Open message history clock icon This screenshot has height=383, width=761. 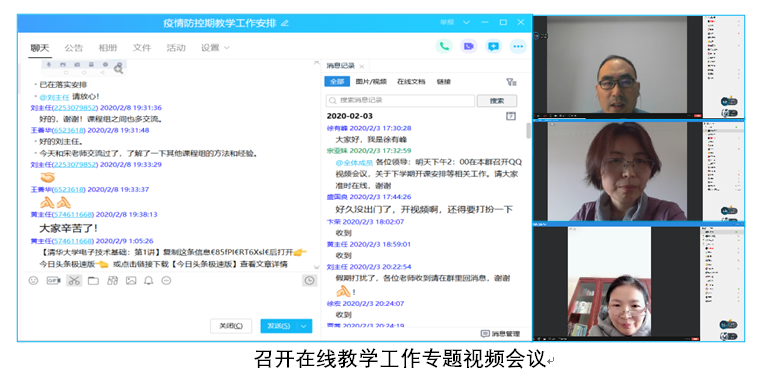click(x=310, y=281)
